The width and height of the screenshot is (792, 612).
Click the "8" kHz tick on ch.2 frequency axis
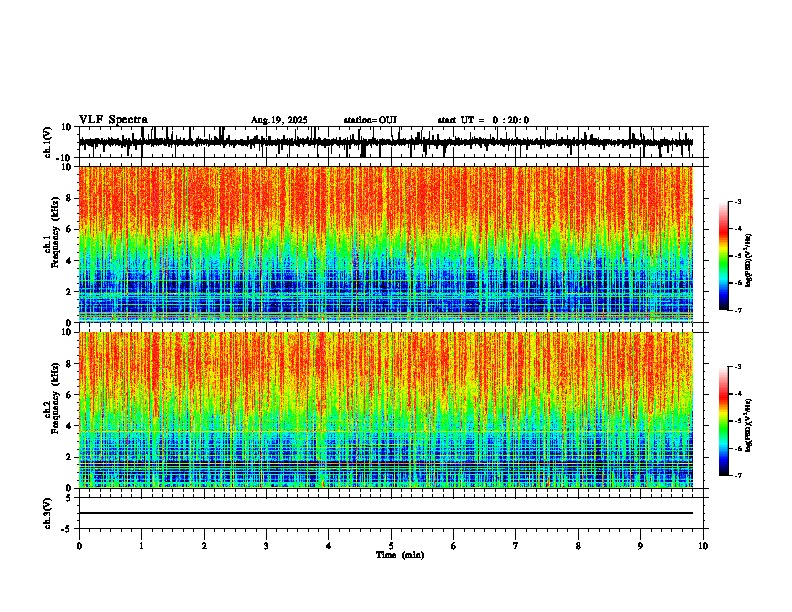70,364
